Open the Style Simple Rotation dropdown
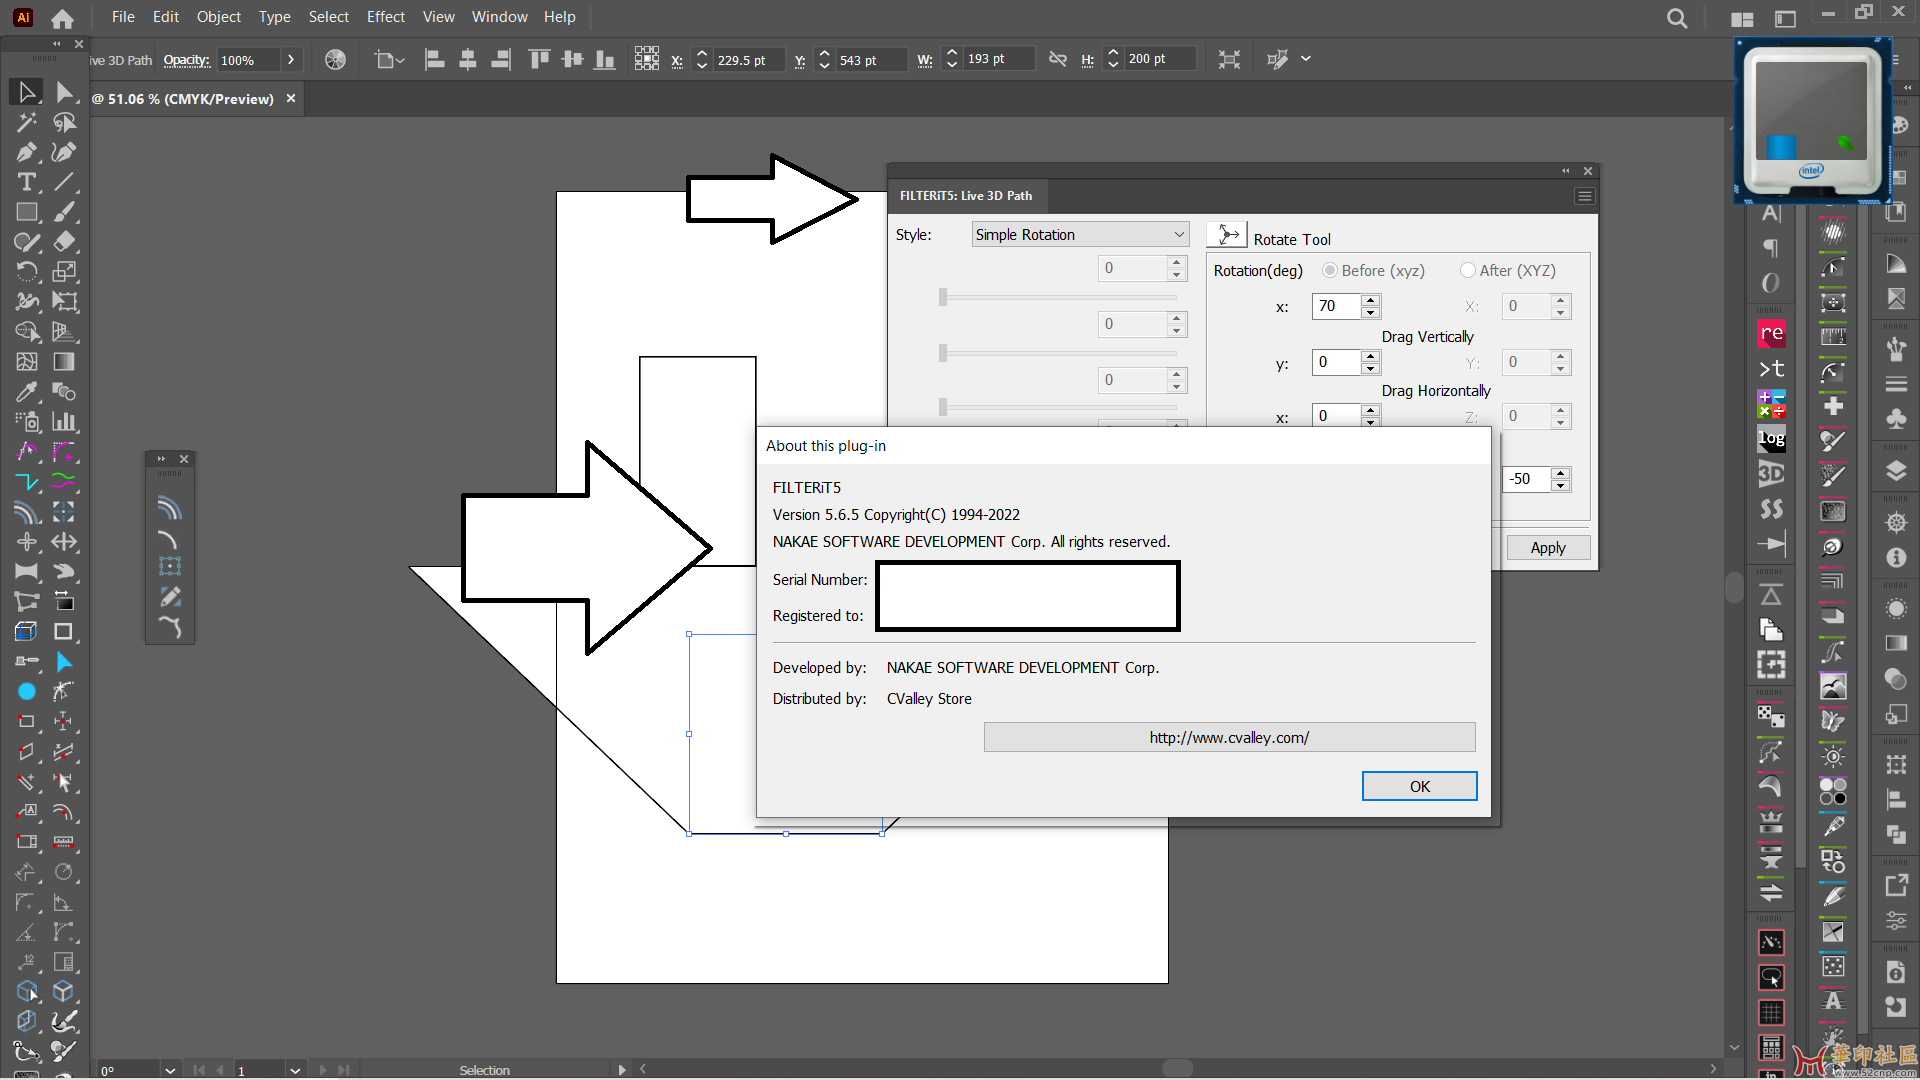 click(1080, 235)
